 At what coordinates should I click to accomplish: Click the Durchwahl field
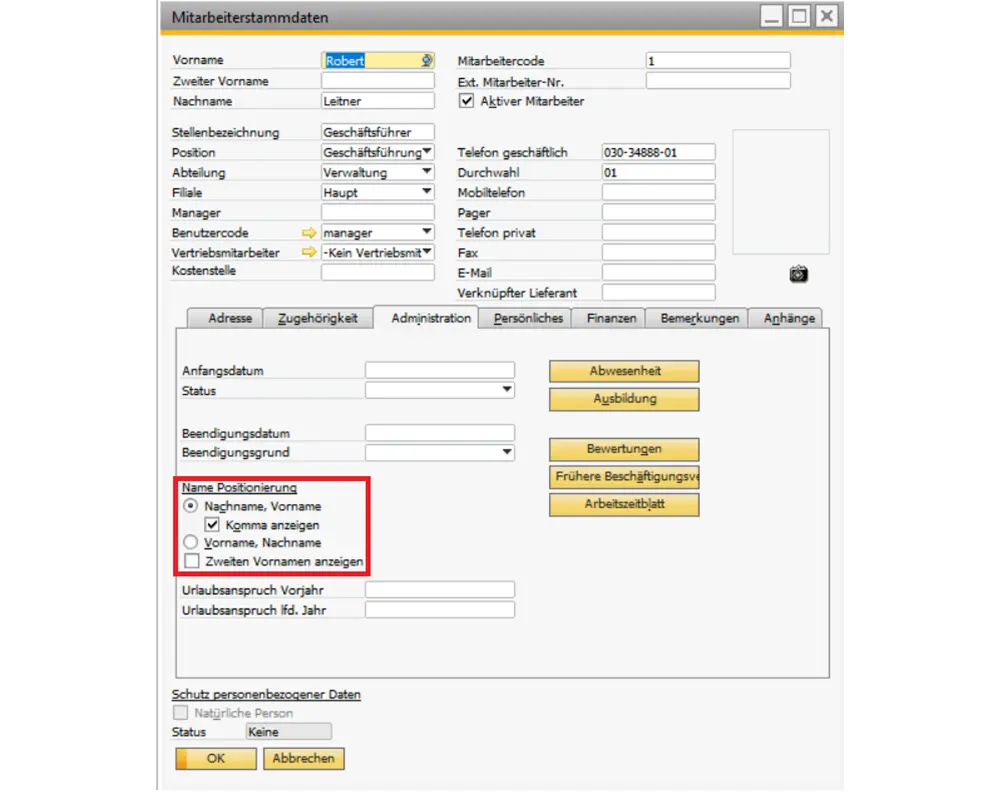659,172
